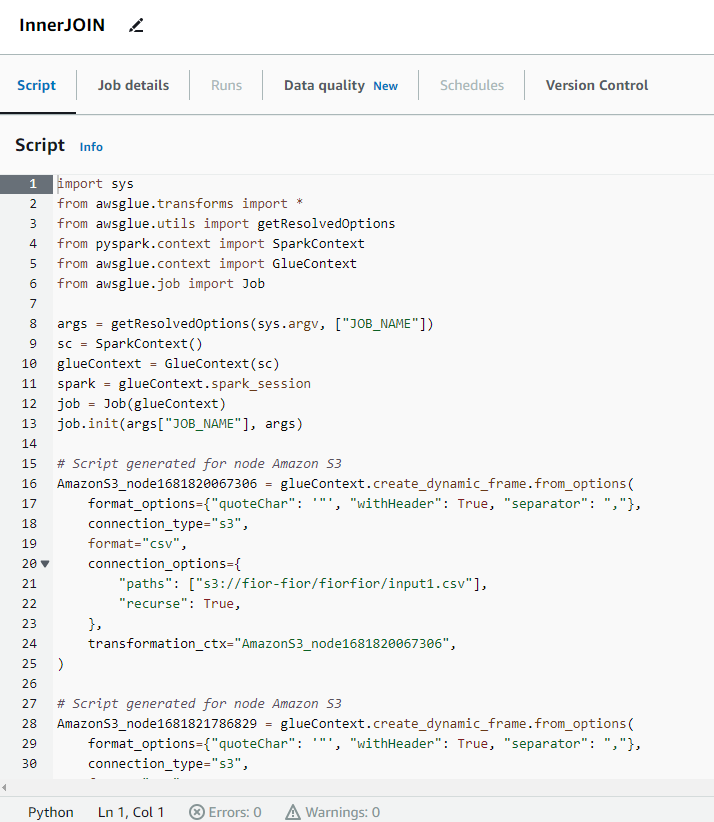Screen dimensions: 714x822
Task: Click the New badge next to Data quality
Action: coord(385,86)
